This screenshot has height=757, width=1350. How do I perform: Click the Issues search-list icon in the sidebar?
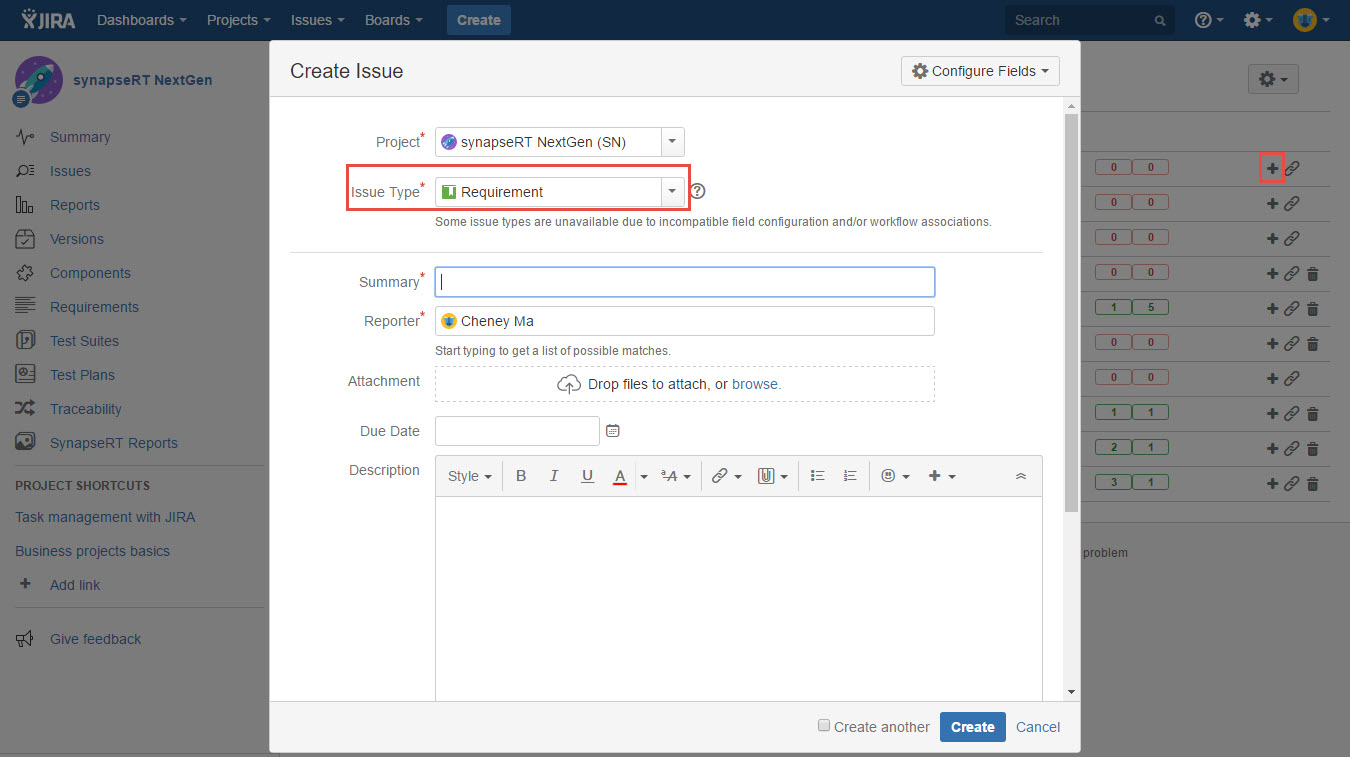click(26, 171)
